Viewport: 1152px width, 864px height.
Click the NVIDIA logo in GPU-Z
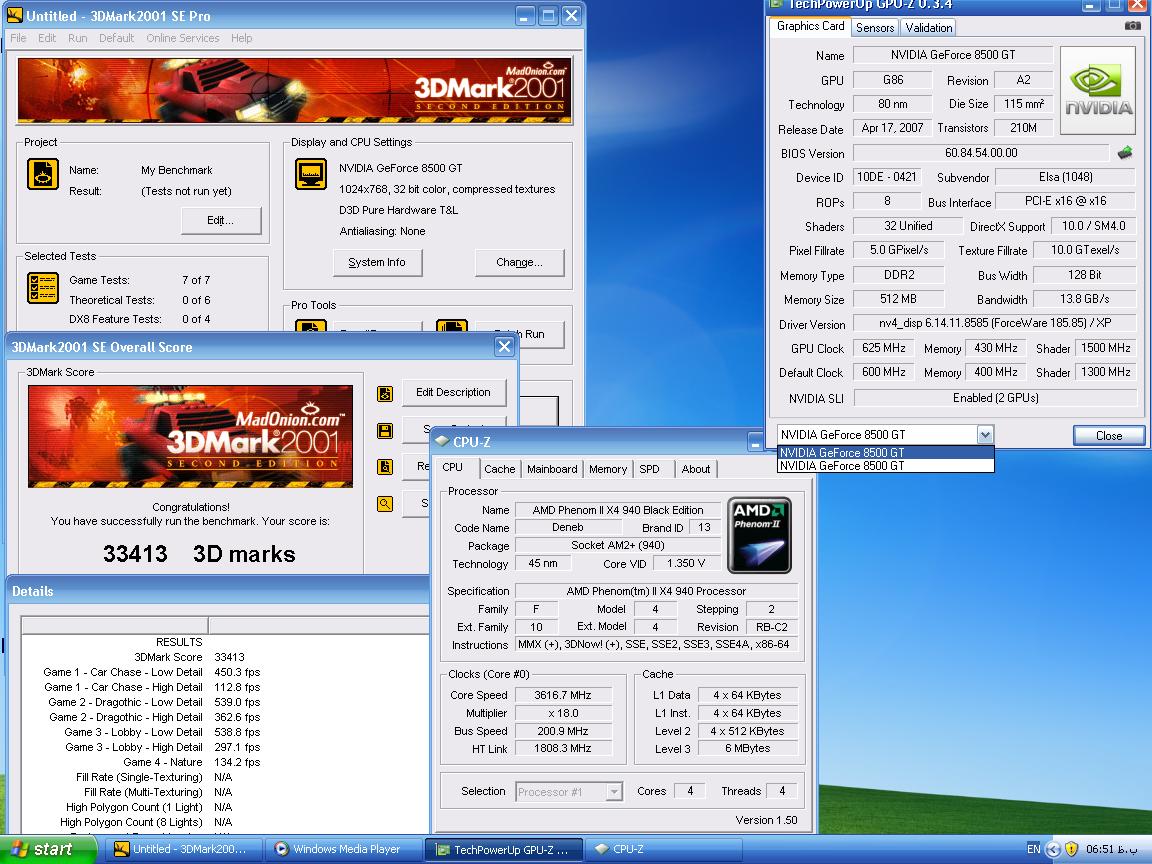(x=1098, y=90)
